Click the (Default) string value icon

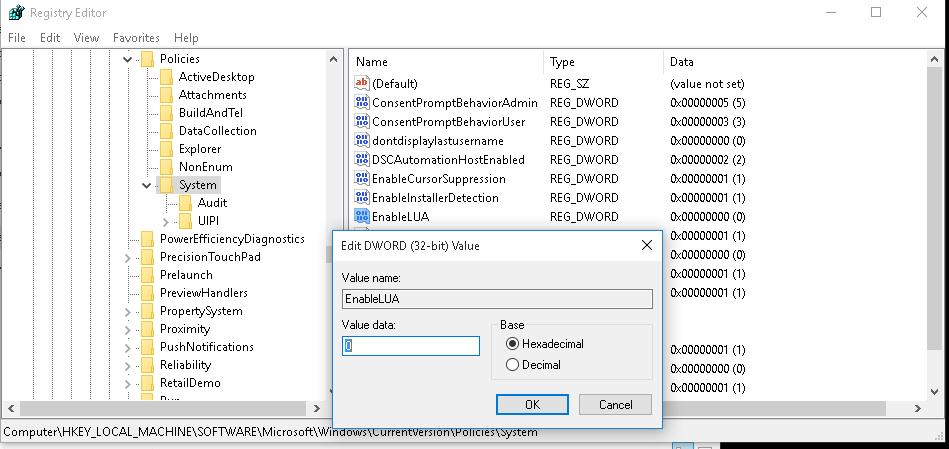point(362,84)
